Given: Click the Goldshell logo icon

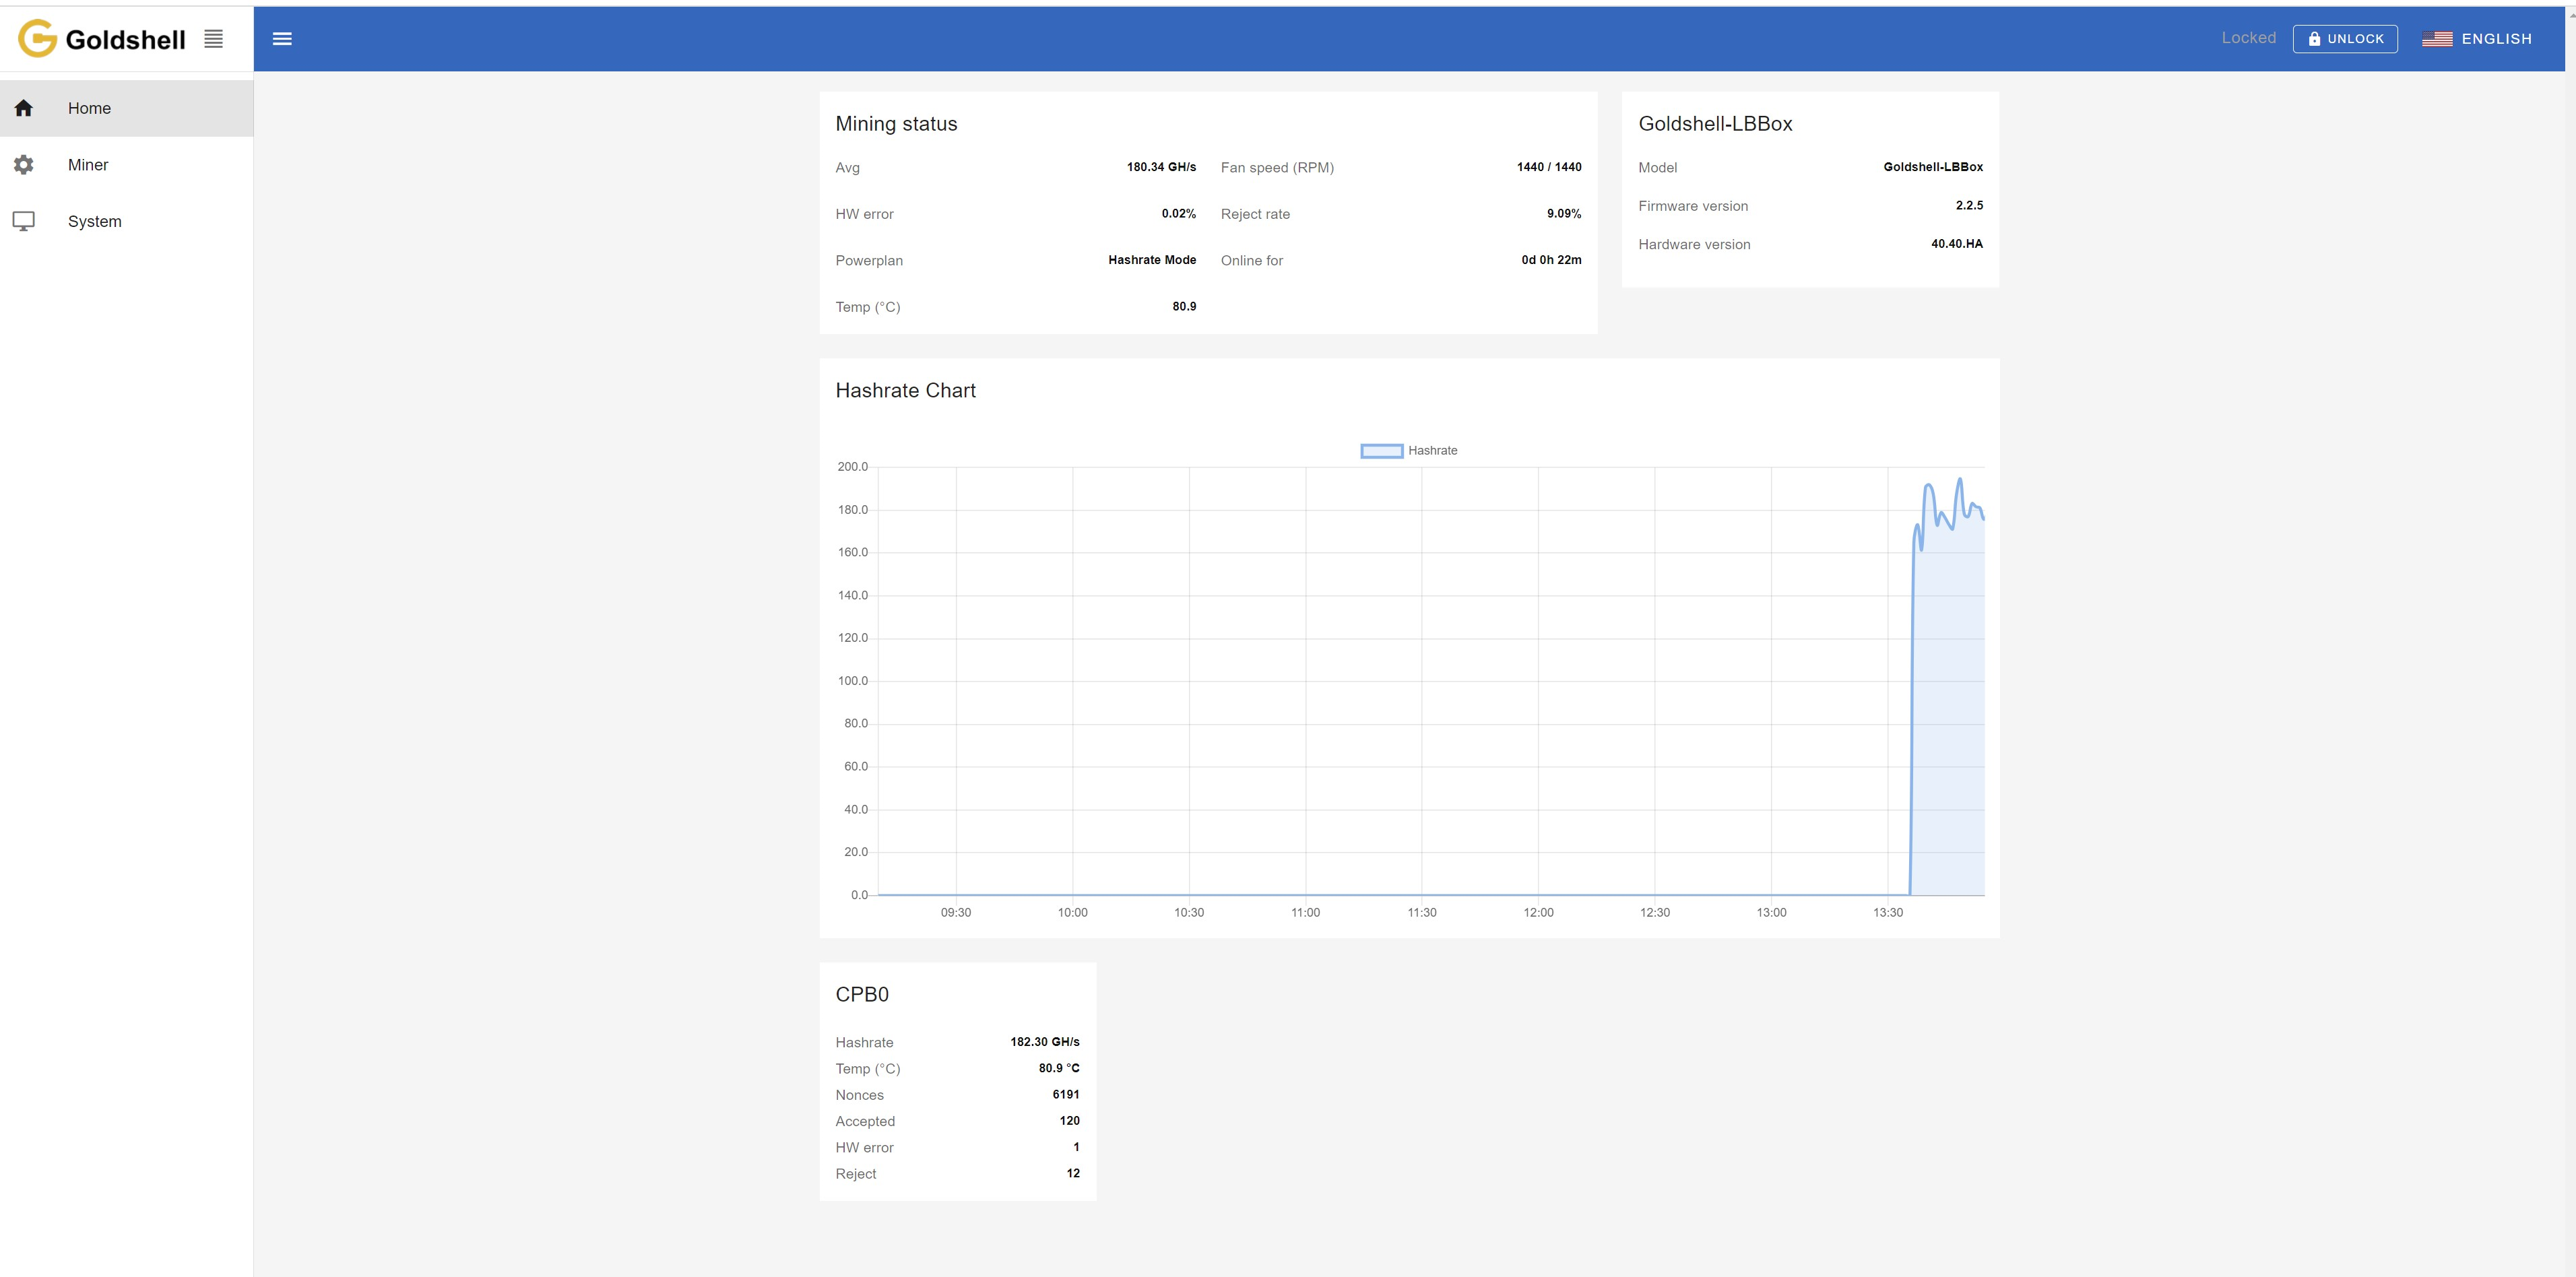Looking at the screenshot, I should coord(37,38).
